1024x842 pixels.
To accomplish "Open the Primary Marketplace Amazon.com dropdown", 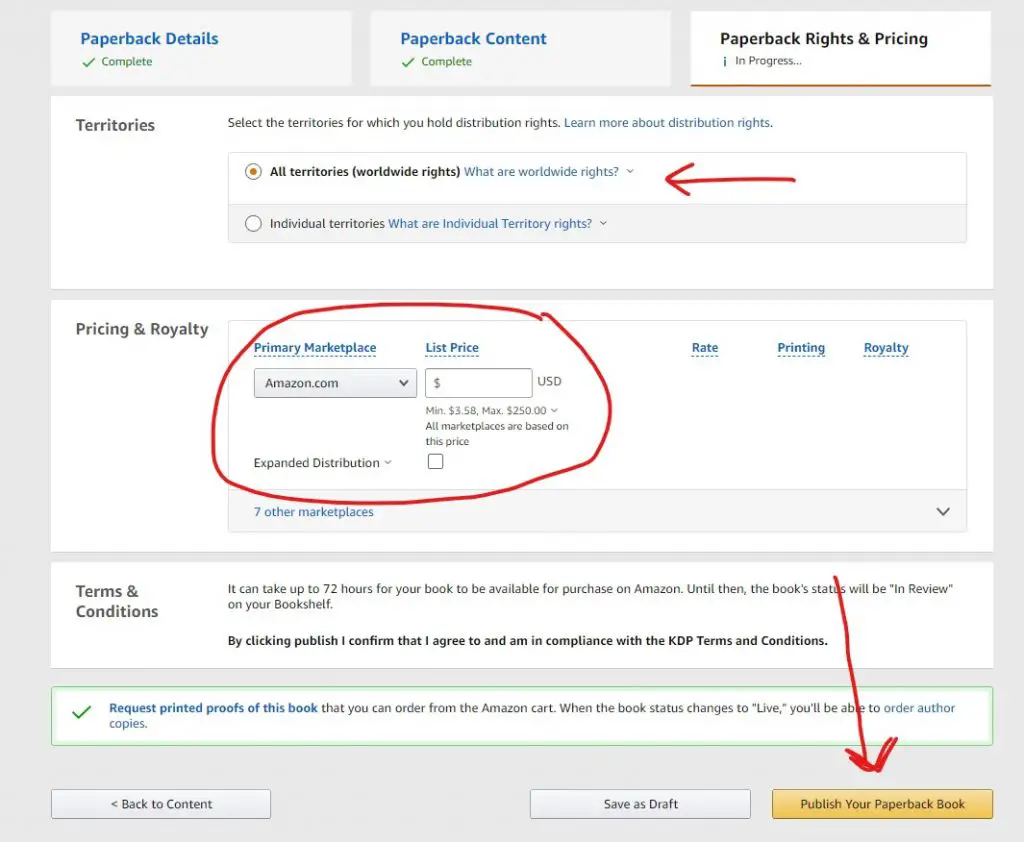I will [x=335, y=383].
